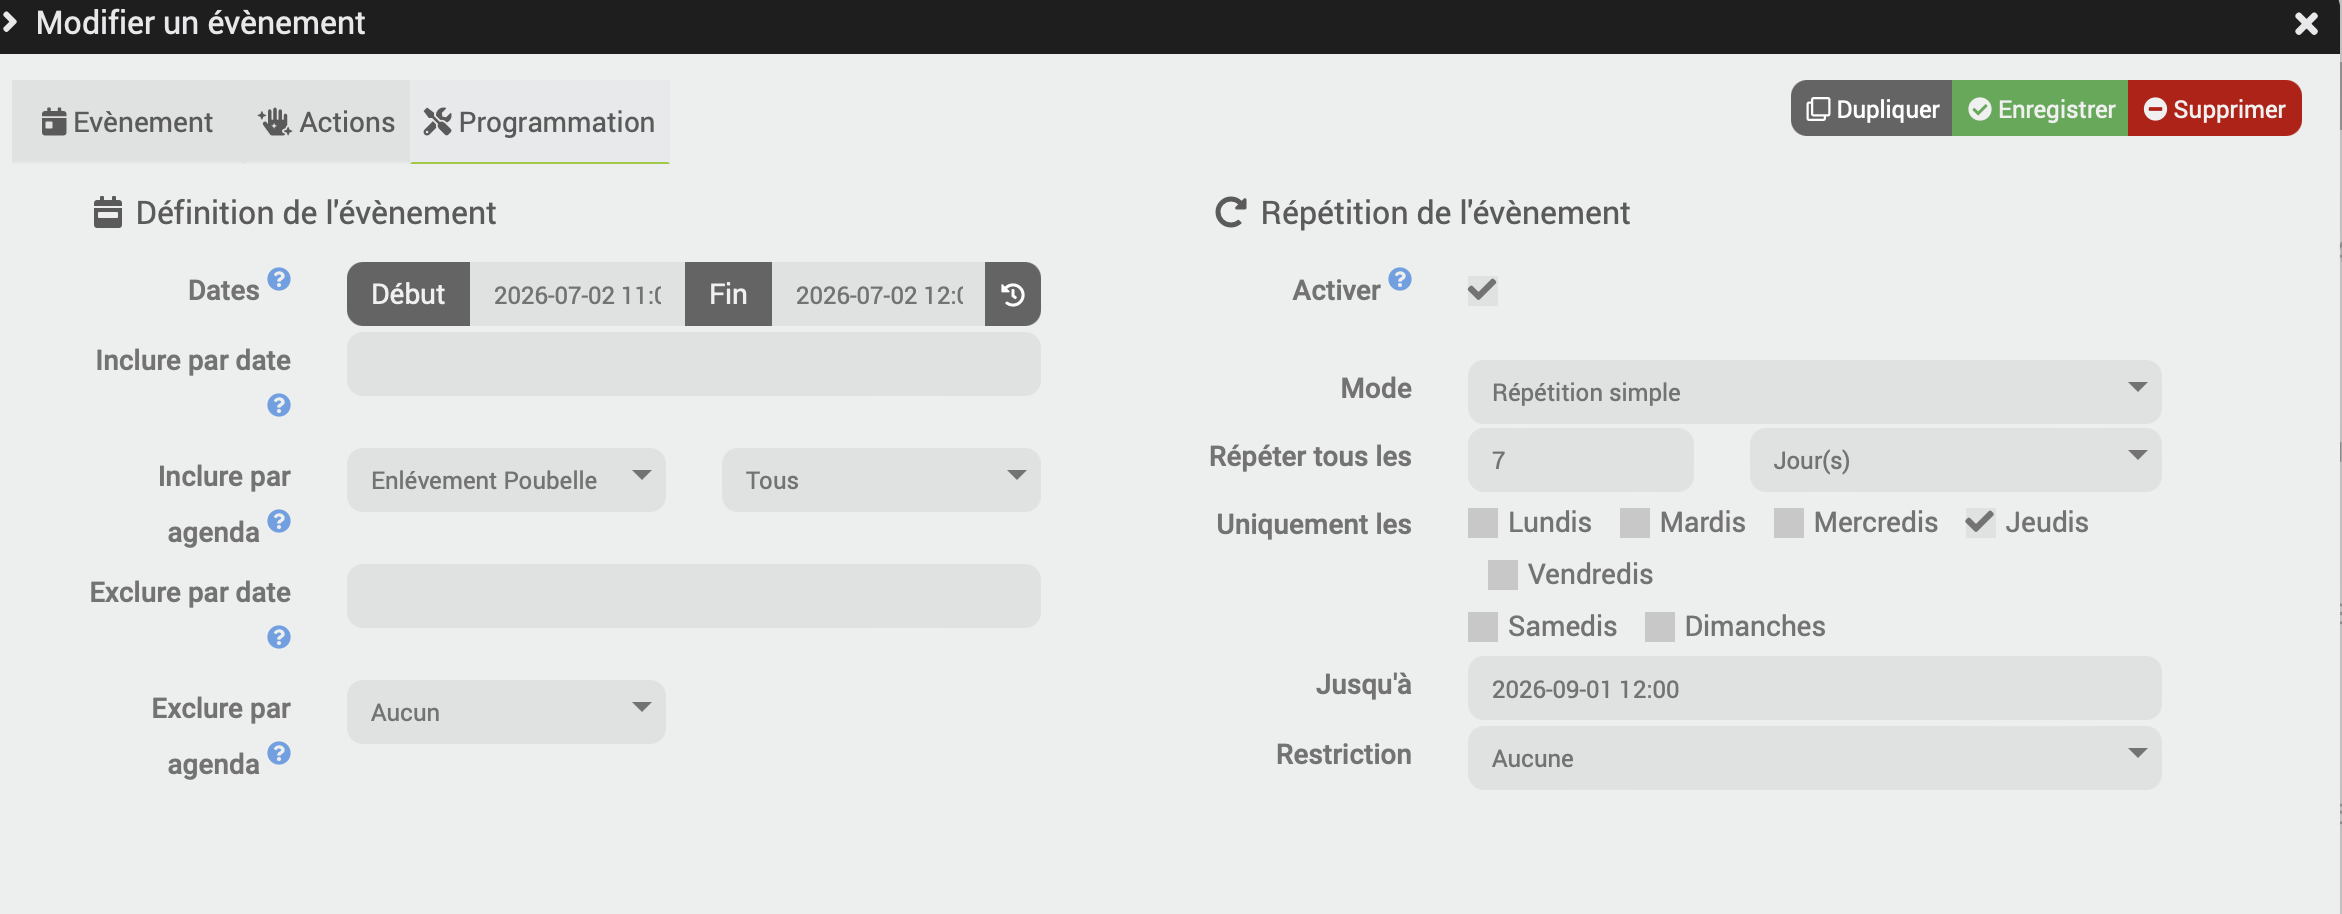The height and width of the screenshot is (914, 2342).
Task: Click the help icon next to Activer
Action: (x=1400, y=279)
